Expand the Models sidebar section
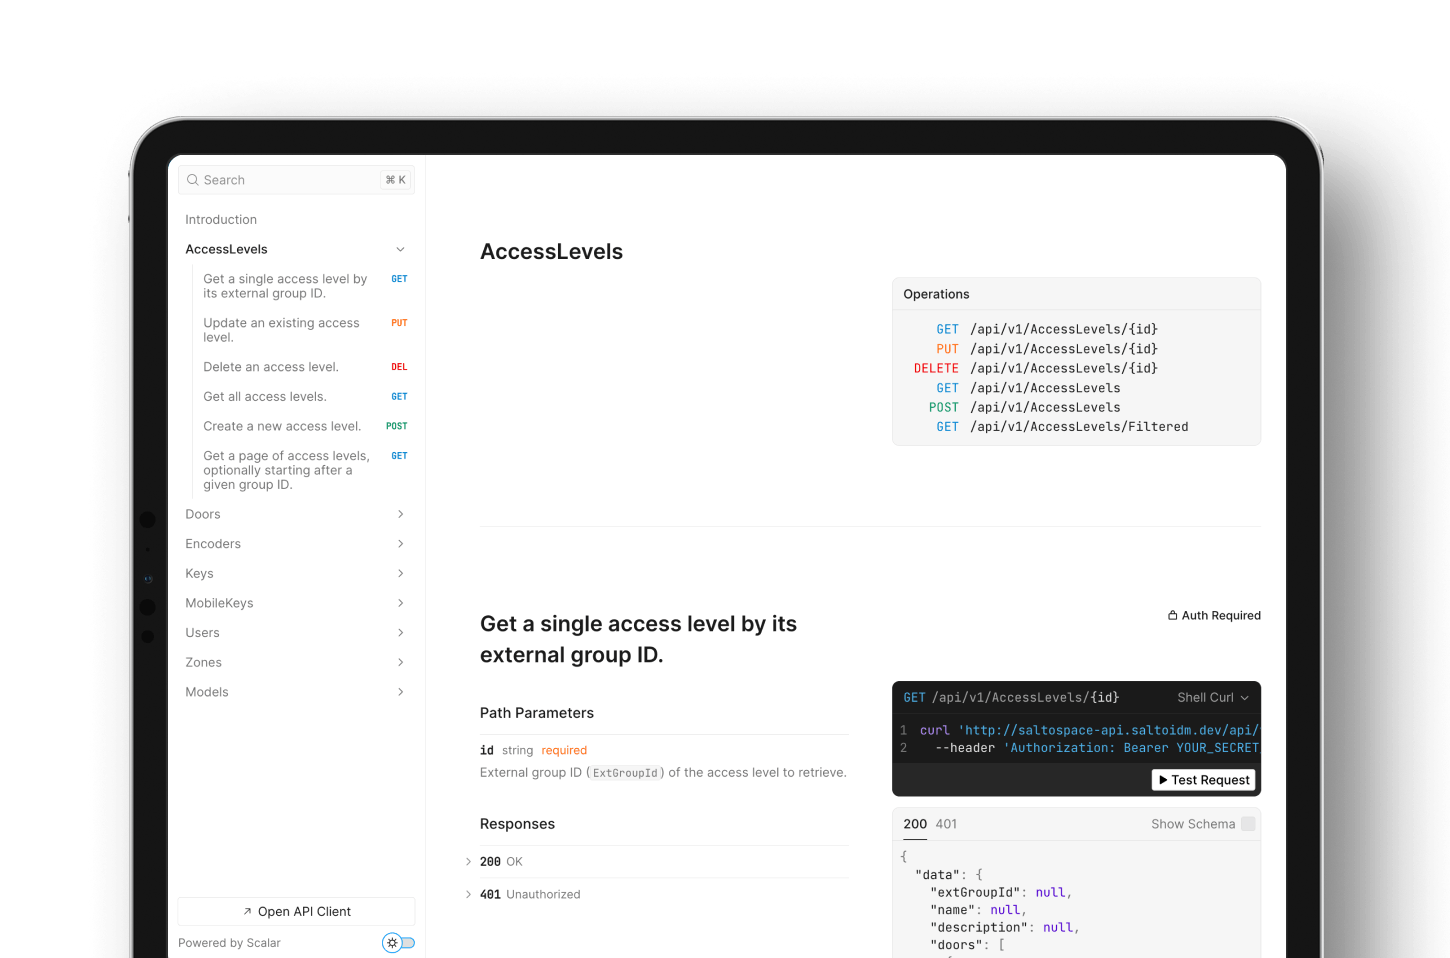This screenshot has width=1450, height=958. (400, 692)
